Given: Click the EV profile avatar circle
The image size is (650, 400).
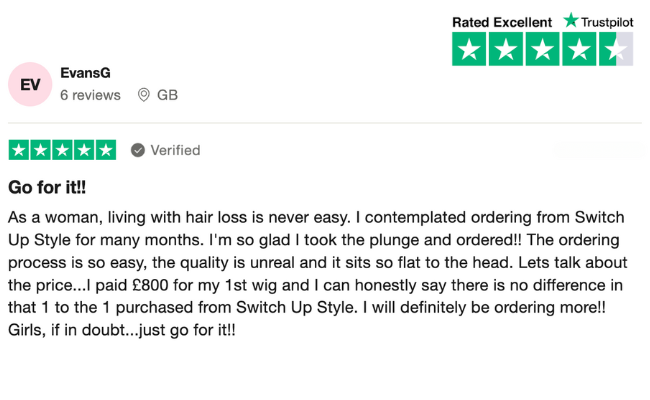Looking at the screenshot, I should coord(31,85).
